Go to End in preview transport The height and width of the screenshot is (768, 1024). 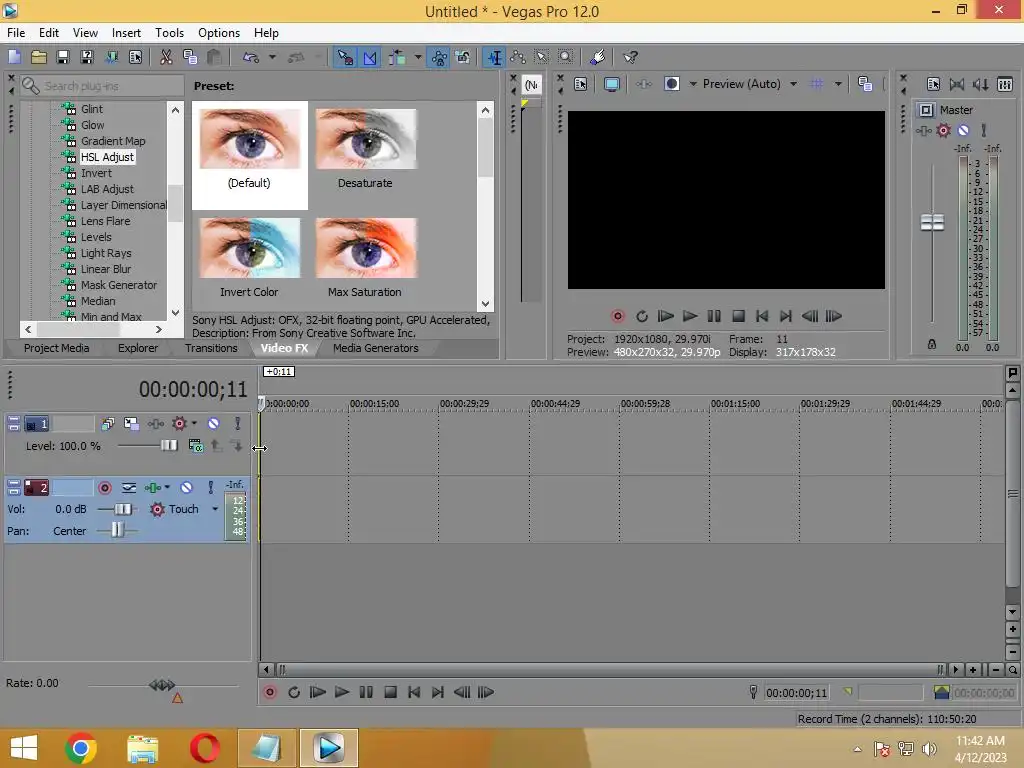786,316
